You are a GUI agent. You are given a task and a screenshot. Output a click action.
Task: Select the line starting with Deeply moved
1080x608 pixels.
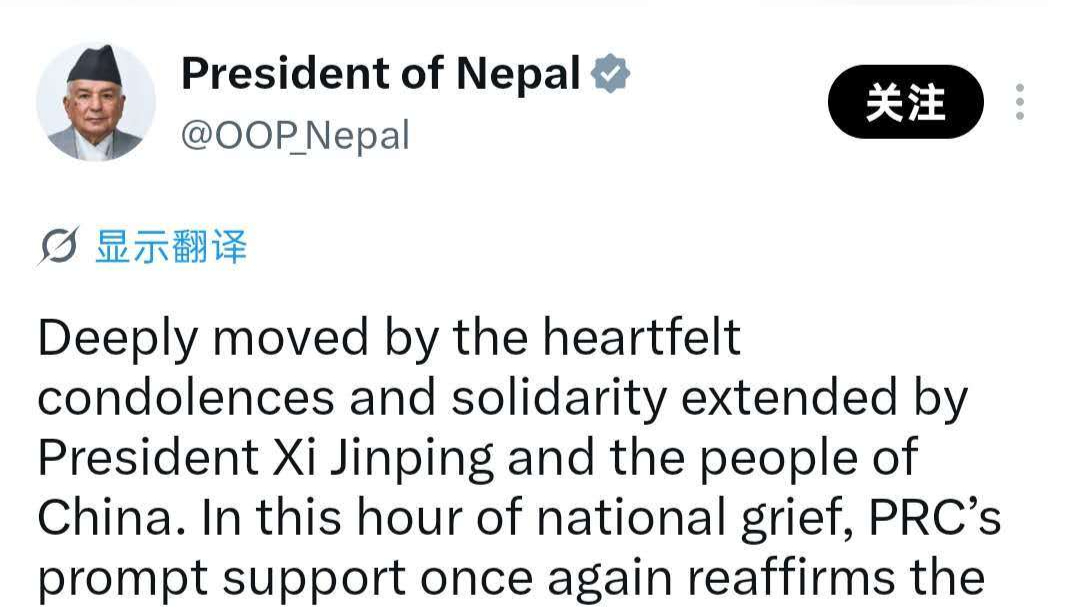389,338
